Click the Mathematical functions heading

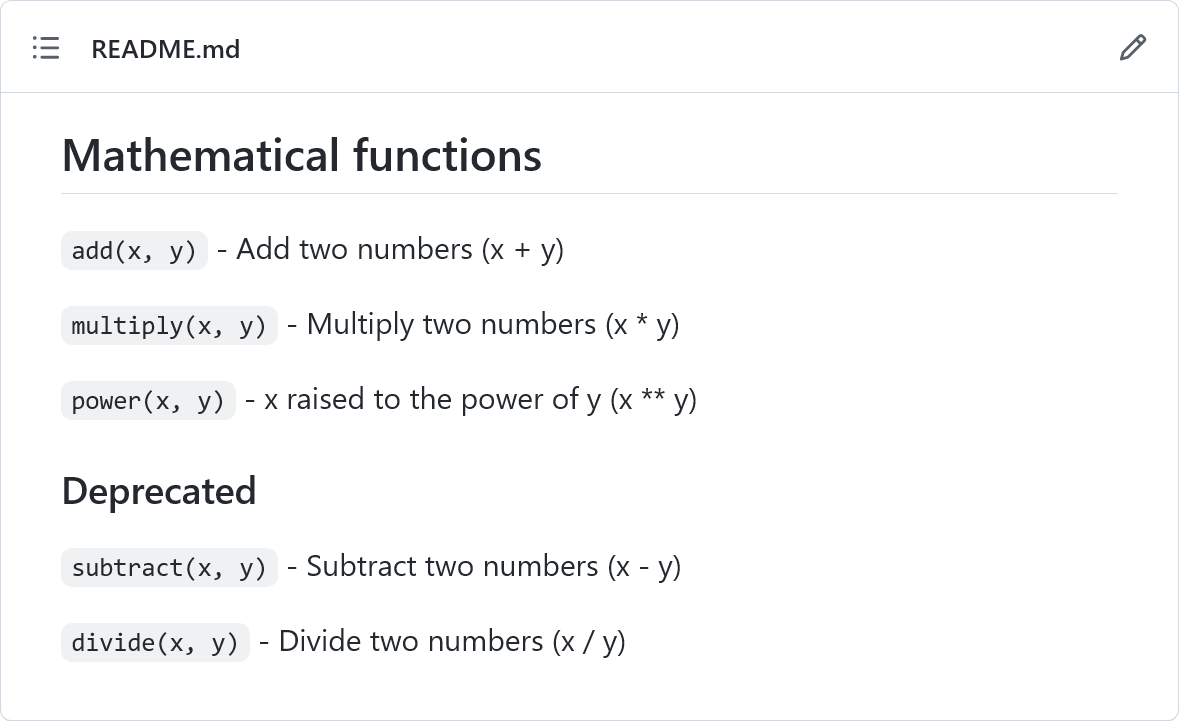pyautogui.click(x=301, y=156)
